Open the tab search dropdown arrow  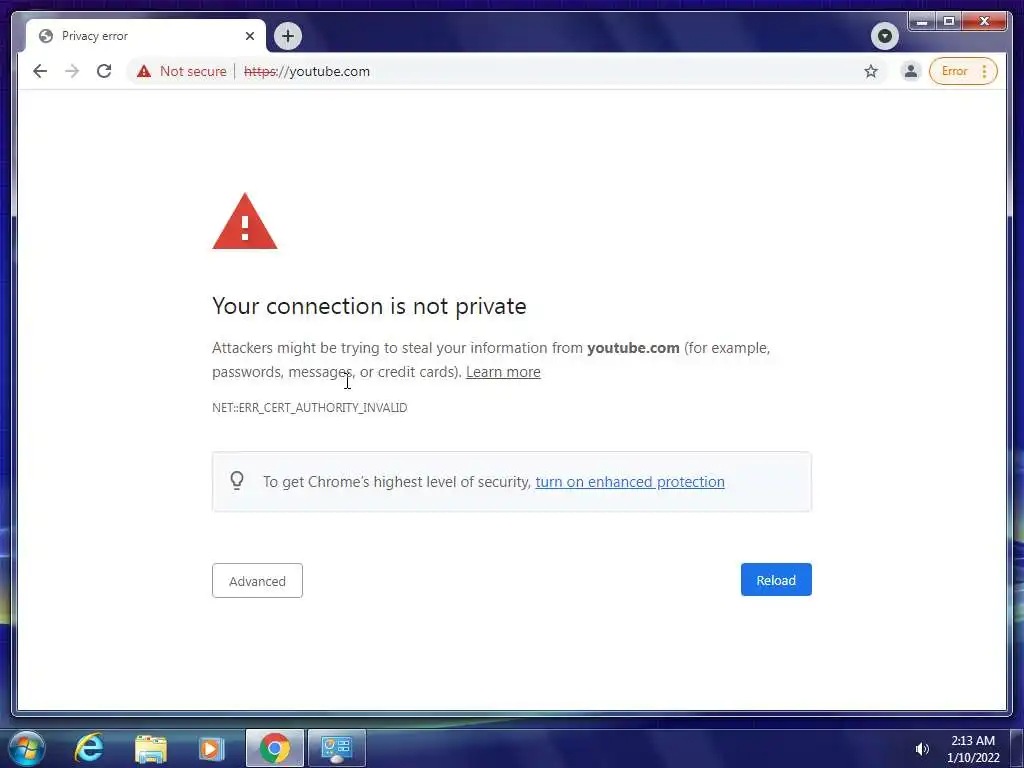(x=885, y=36)
